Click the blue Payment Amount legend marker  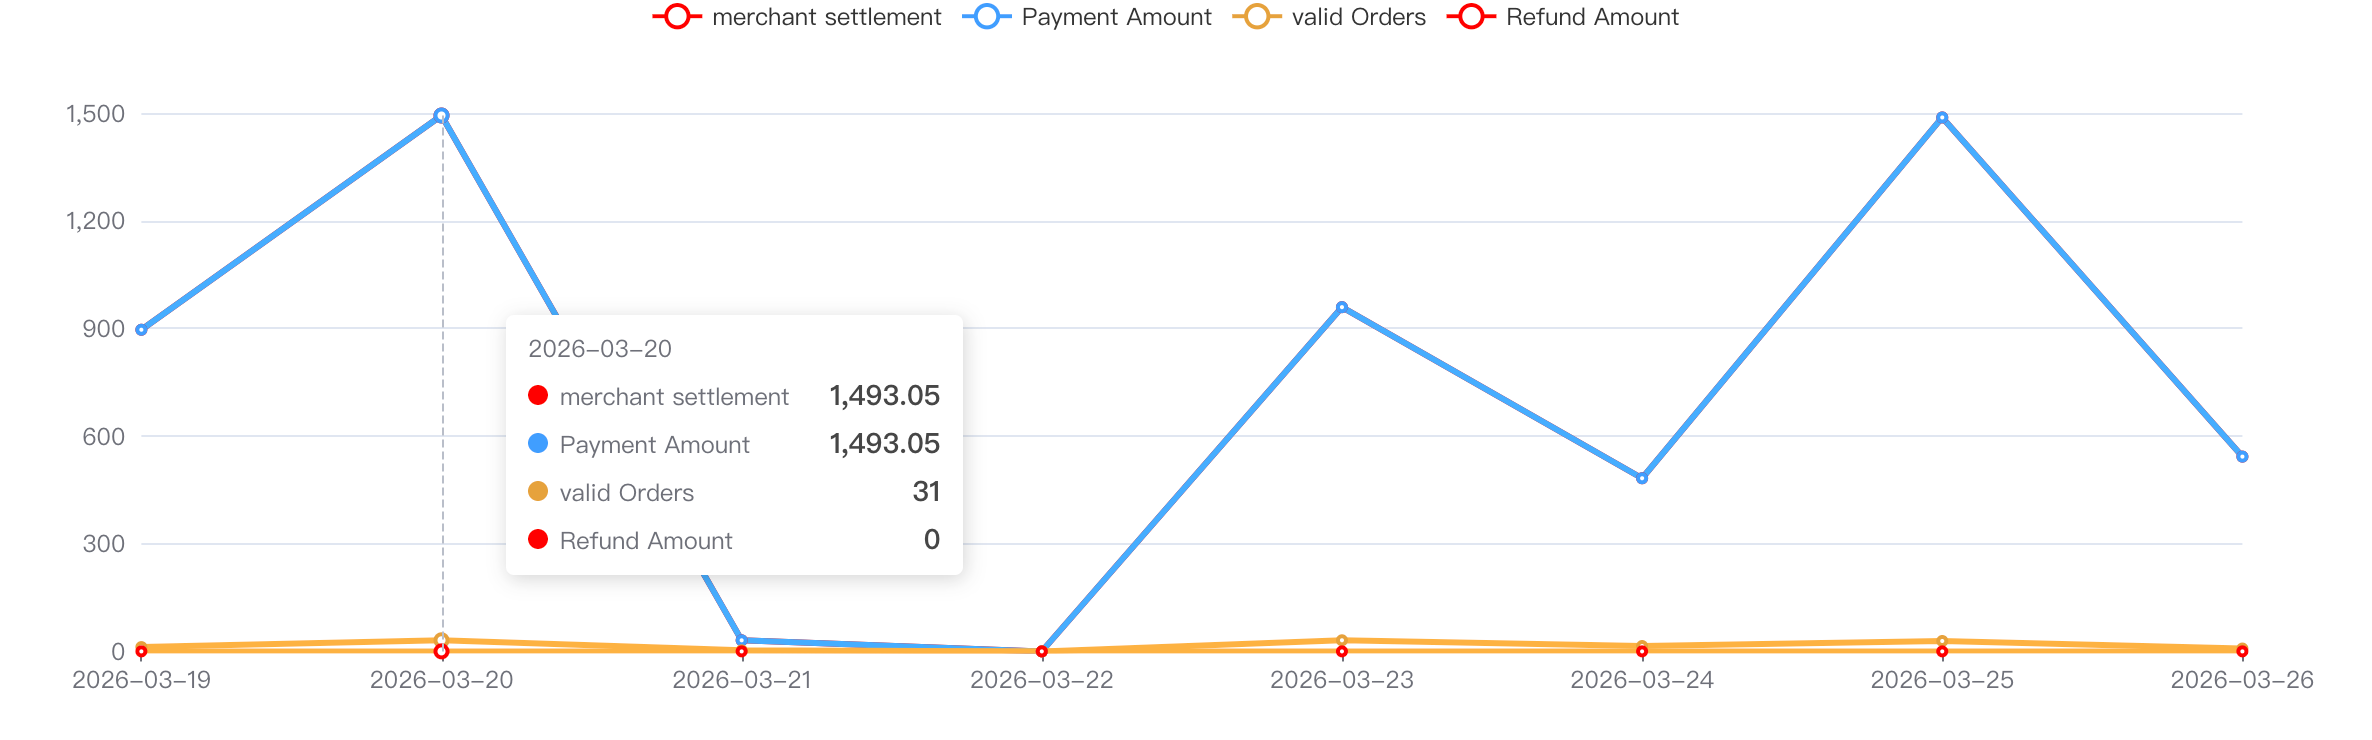click(x=987, y=17)
